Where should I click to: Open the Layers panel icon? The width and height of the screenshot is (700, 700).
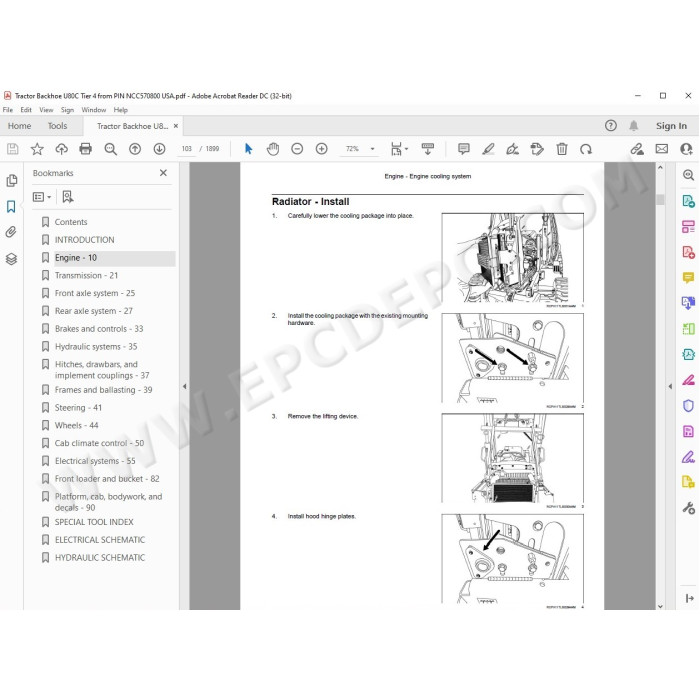(x=12, y=259)
